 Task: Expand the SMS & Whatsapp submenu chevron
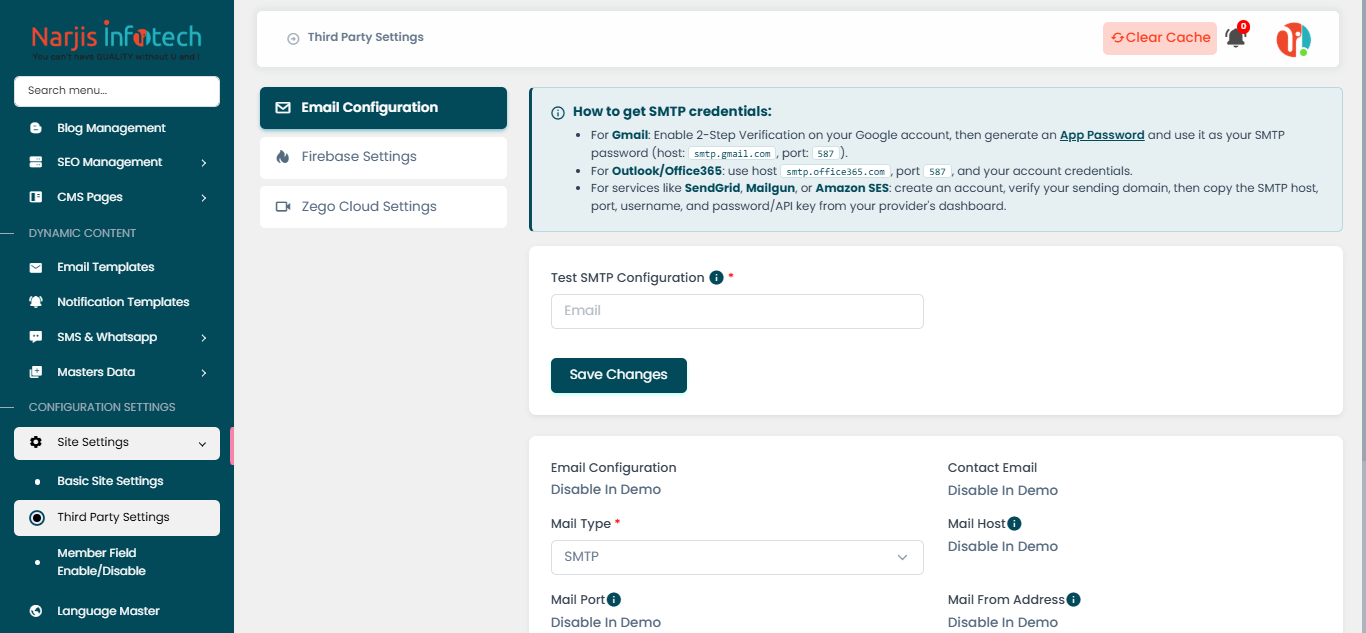click(204, 338)
